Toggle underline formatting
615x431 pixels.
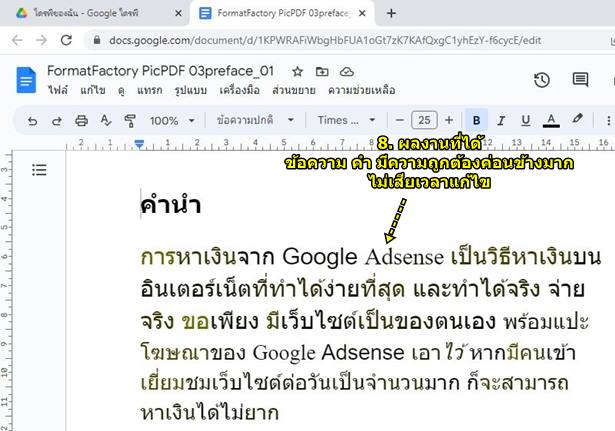[526, 120]
